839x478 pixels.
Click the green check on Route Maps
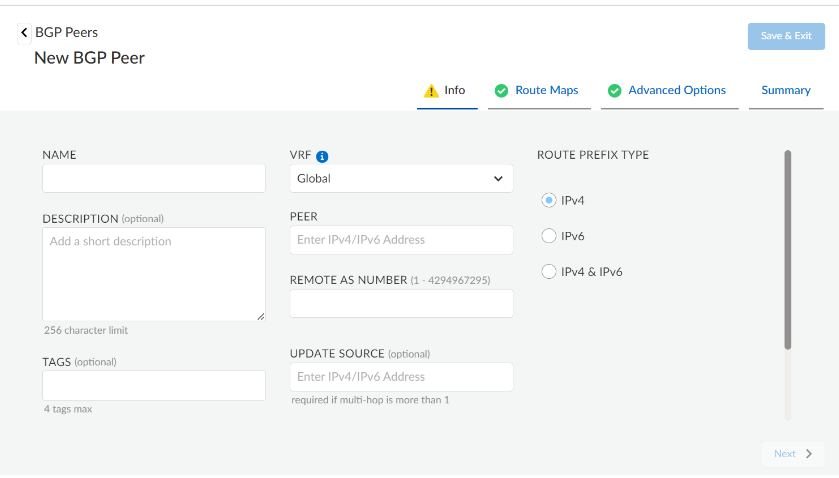[x=501, y=91]
